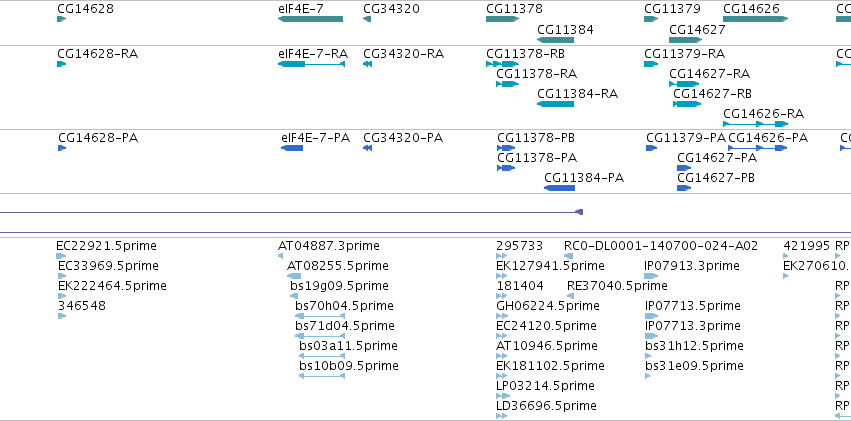Screen dimensions: 851x421
Task: Click transcript eIF4E-7-RA
Action: (x=313, y=54)
